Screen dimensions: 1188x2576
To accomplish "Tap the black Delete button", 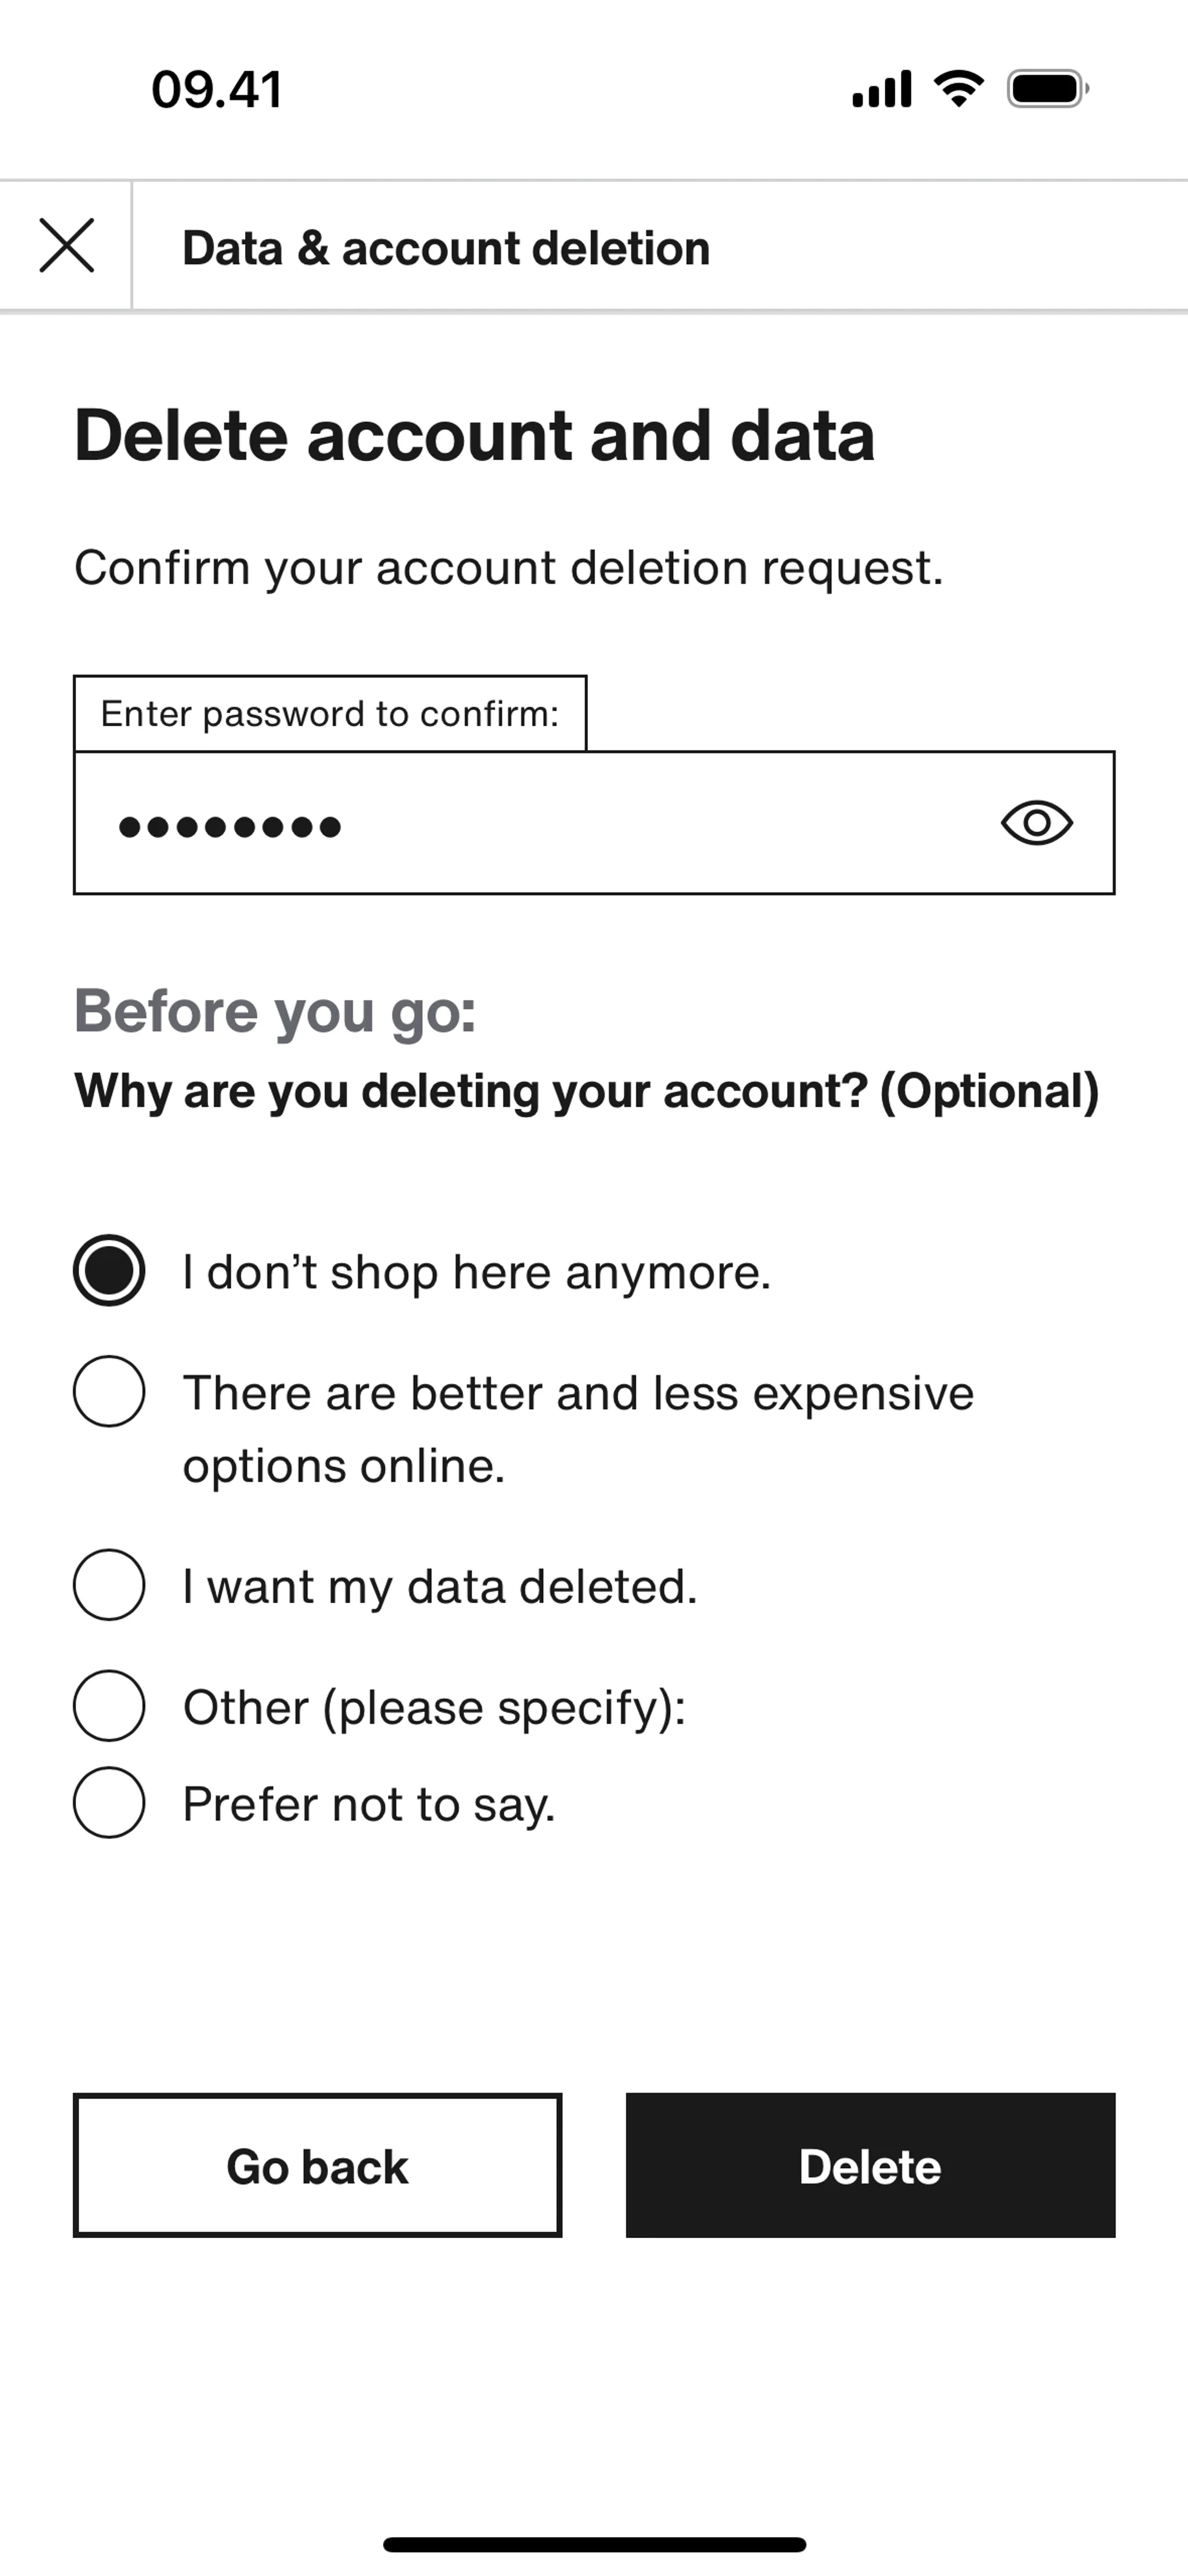I will tap(870, 2165).
